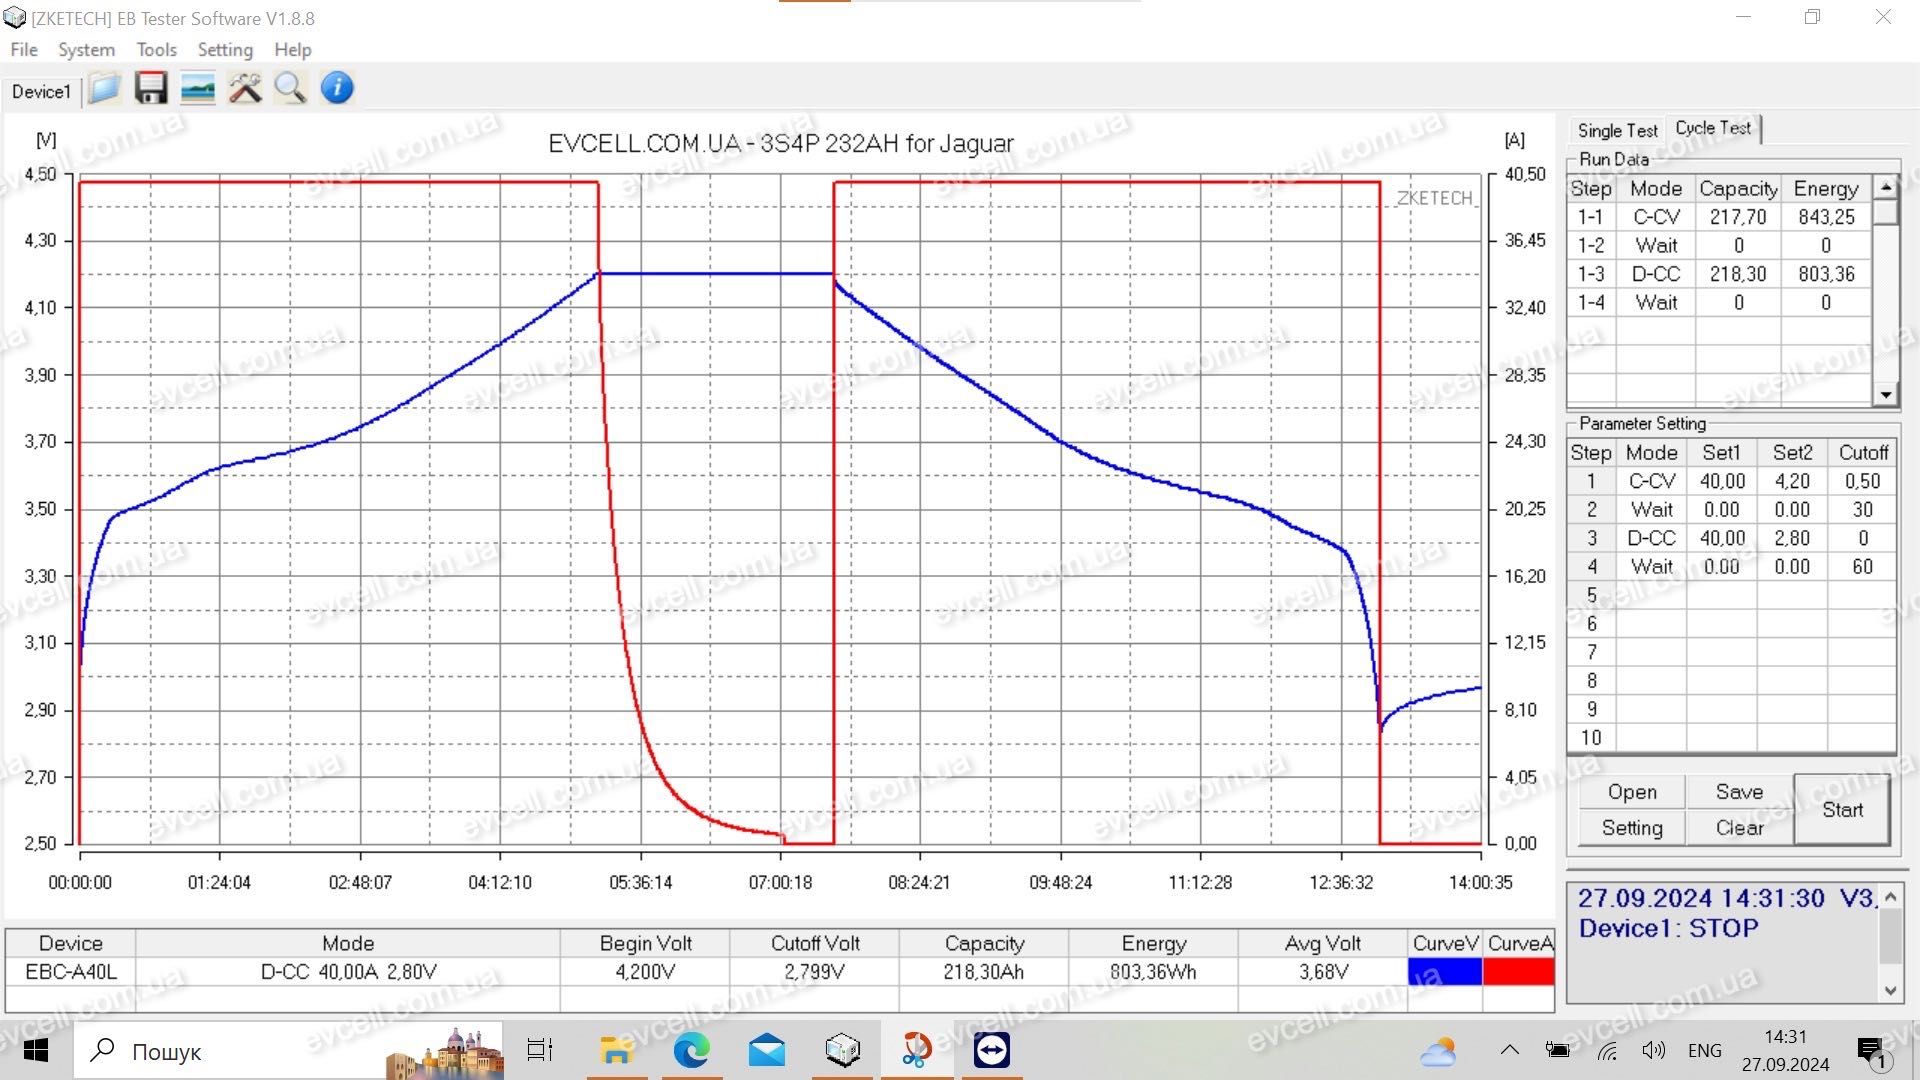This screenshot has height=1080, width=1920.
Task: Open Task View on the taskbar
Action: point(540,1051)
